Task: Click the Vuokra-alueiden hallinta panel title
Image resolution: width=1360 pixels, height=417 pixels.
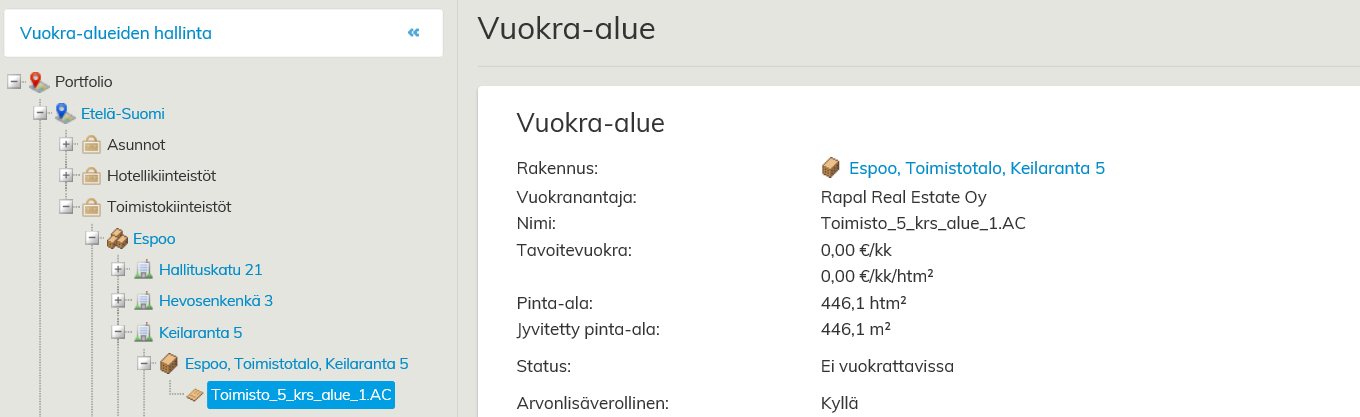Action: (116, 33)
